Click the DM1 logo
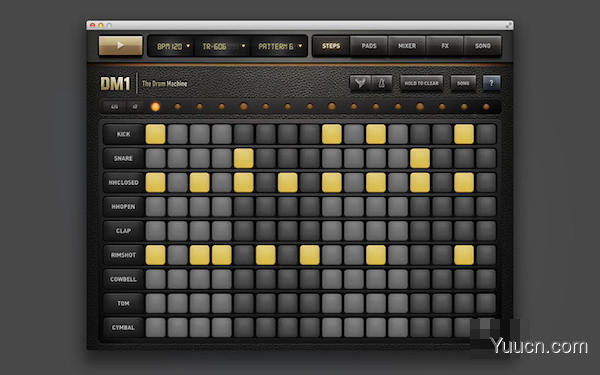 (115, 83)
